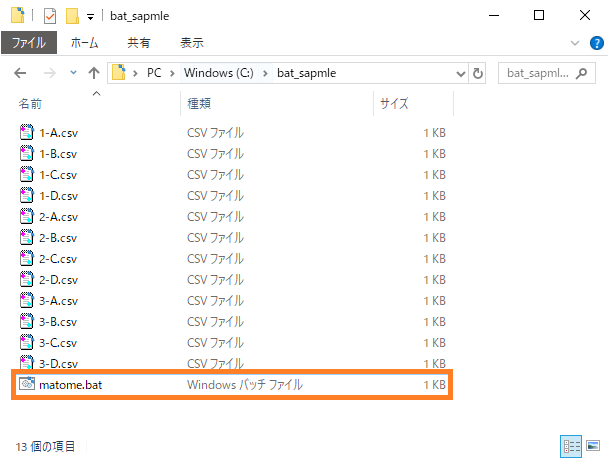
Task: Select the file 2-C.csv
Action: point(58,259)
